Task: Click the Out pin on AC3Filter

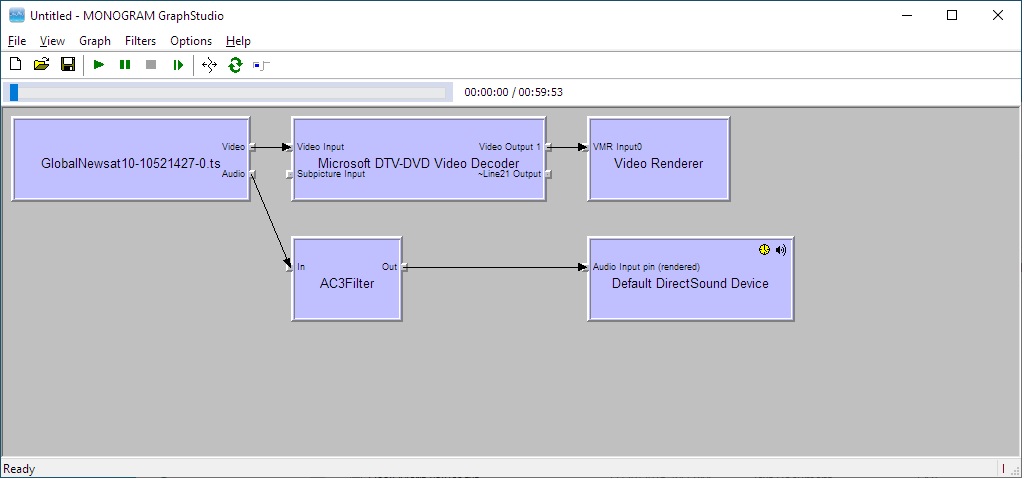Action: [x=405, y=267]
